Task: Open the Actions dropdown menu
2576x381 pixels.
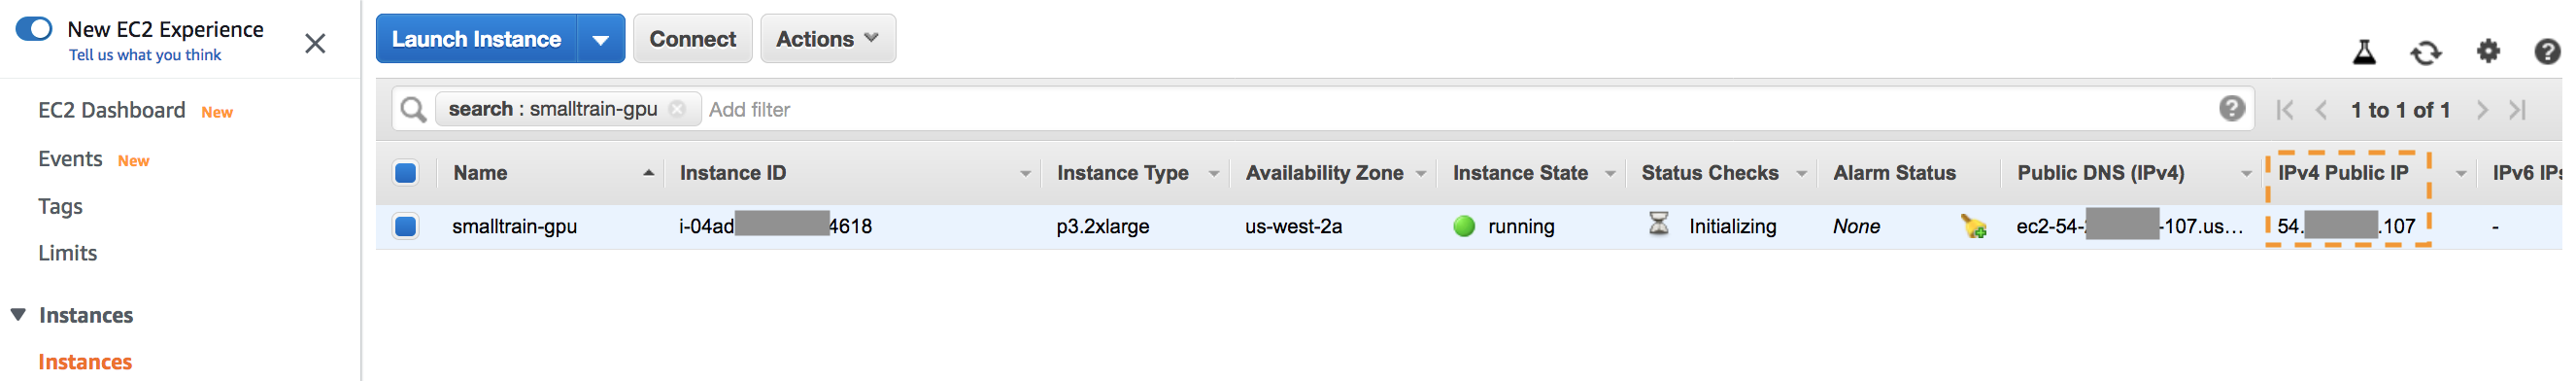Action: click(x=828, y=39)
